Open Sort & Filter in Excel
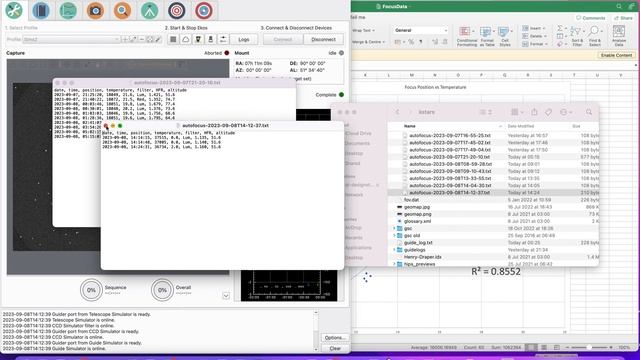The height and width of the screenshot is (360, 640). [577, 36]
